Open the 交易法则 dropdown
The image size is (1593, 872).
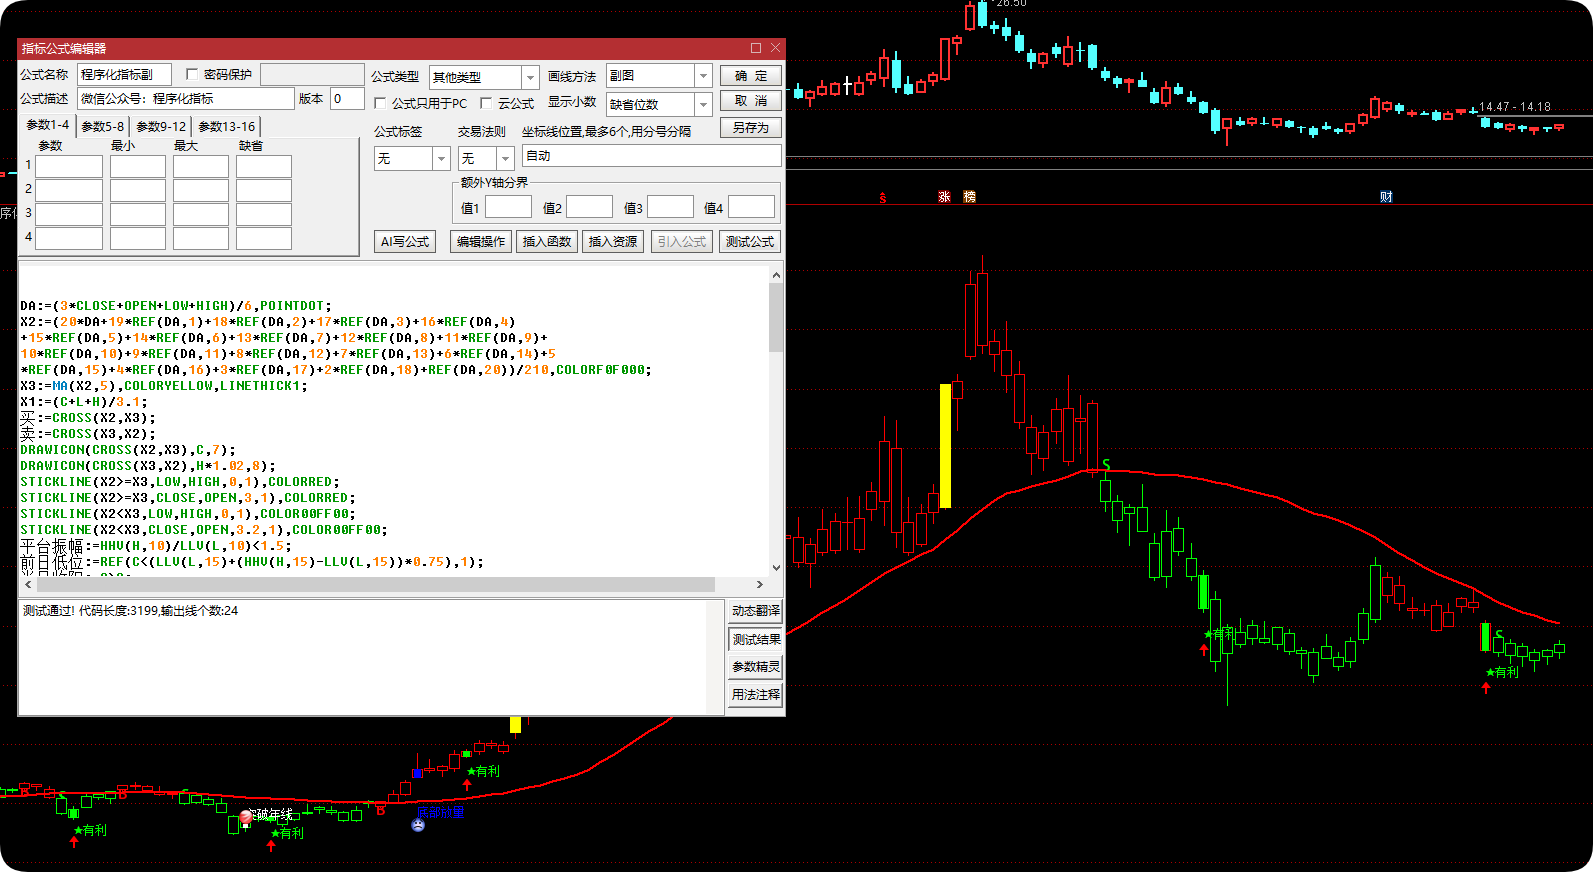point(505,159)
